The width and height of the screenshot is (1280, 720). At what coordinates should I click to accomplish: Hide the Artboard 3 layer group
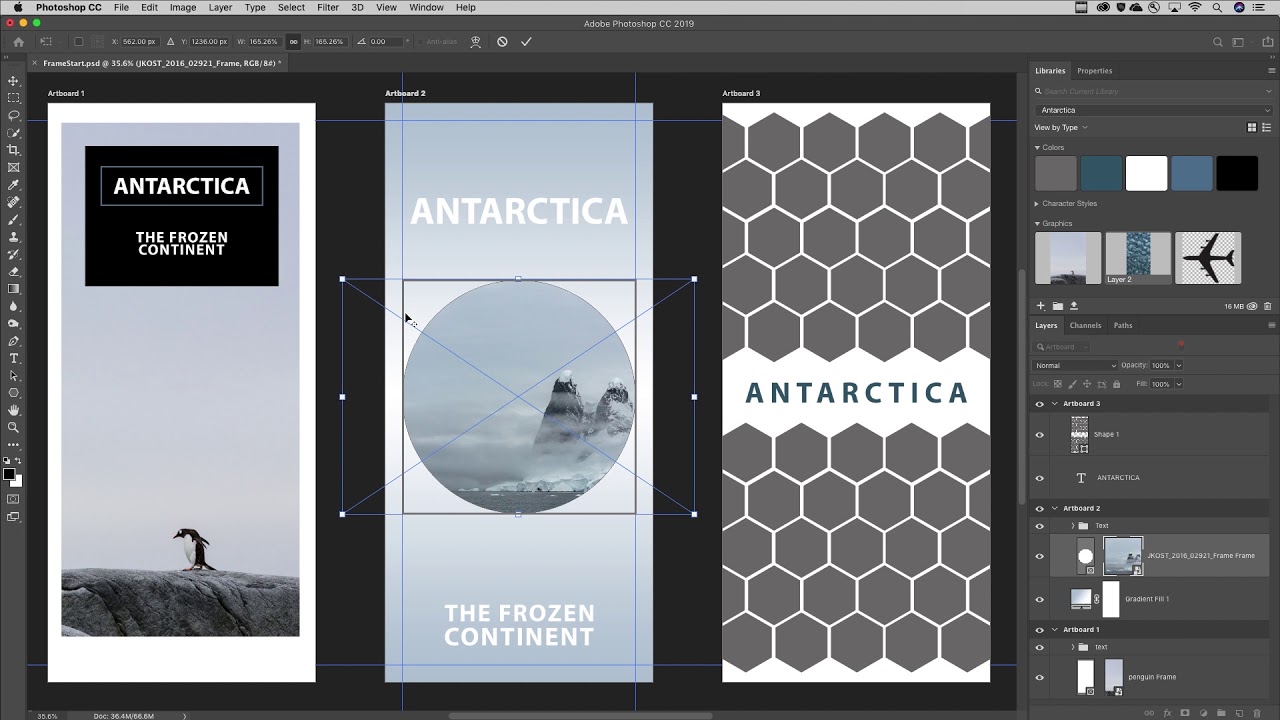point(1039,404)
